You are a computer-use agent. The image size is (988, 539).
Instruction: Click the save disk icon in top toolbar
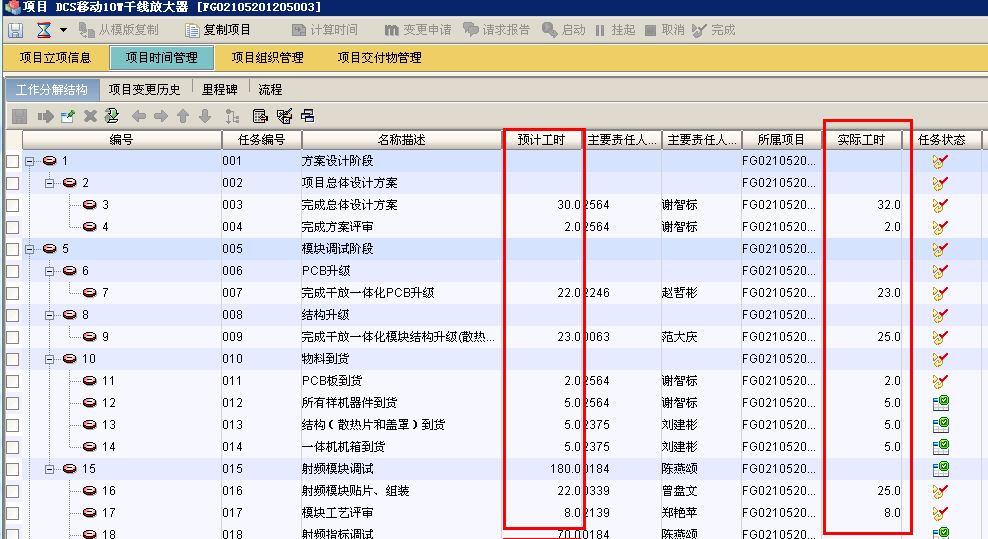(17, 30)
